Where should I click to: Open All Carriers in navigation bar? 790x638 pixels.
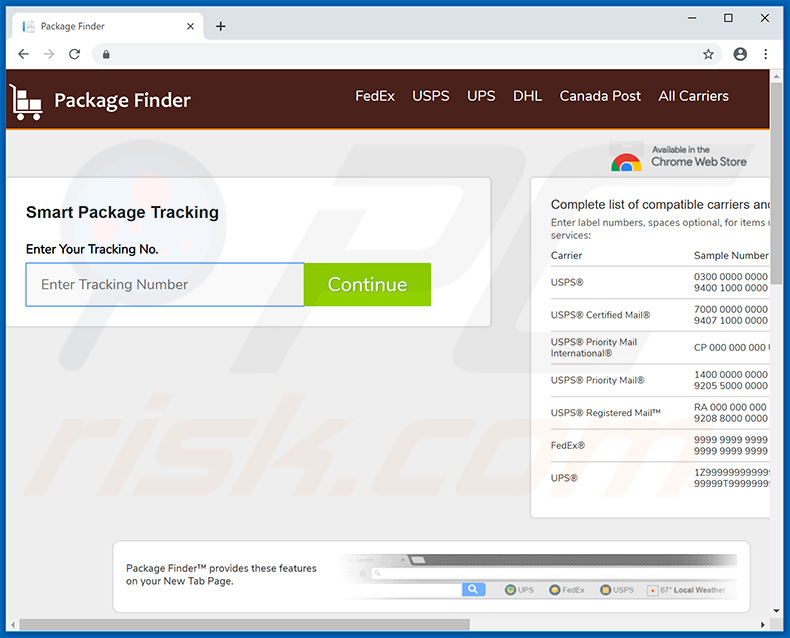(693, 96)
